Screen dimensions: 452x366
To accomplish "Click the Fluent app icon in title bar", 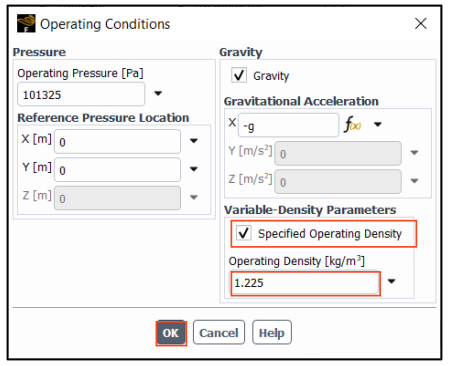I will coord(26,24).
